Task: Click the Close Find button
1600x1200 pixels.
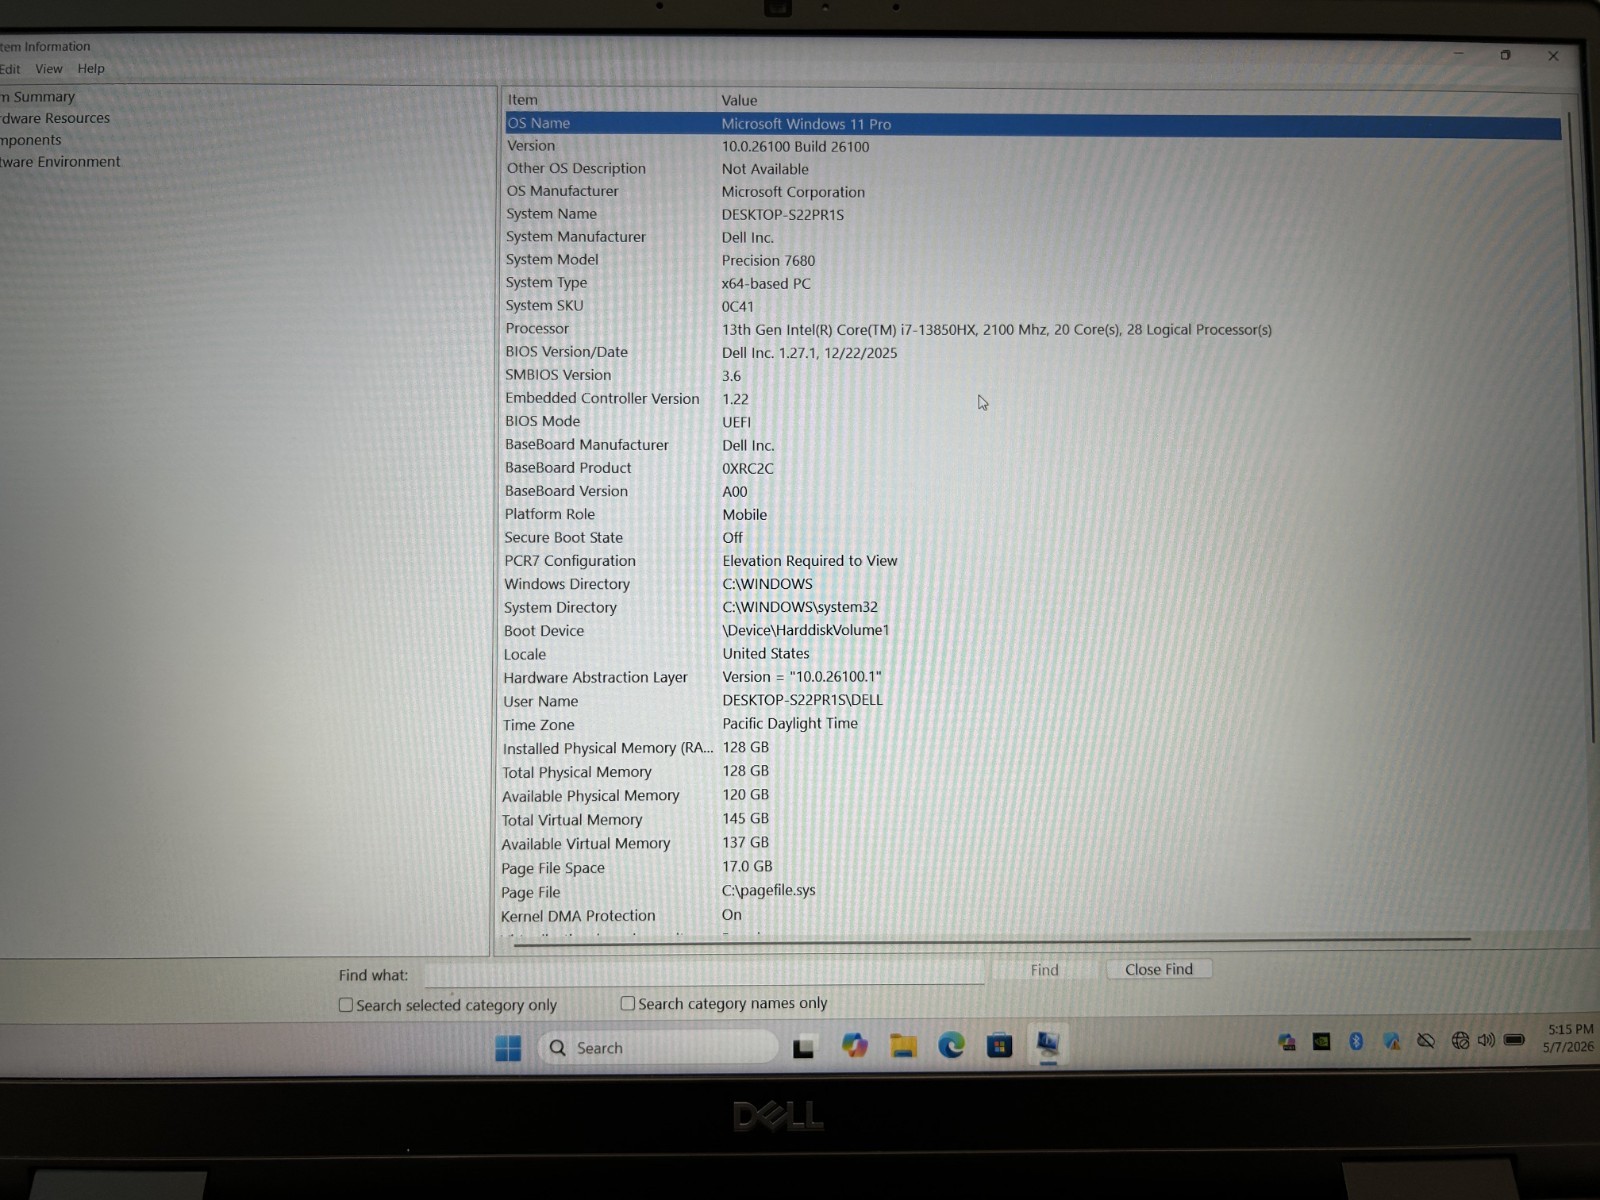Action: coord(1159,969)
